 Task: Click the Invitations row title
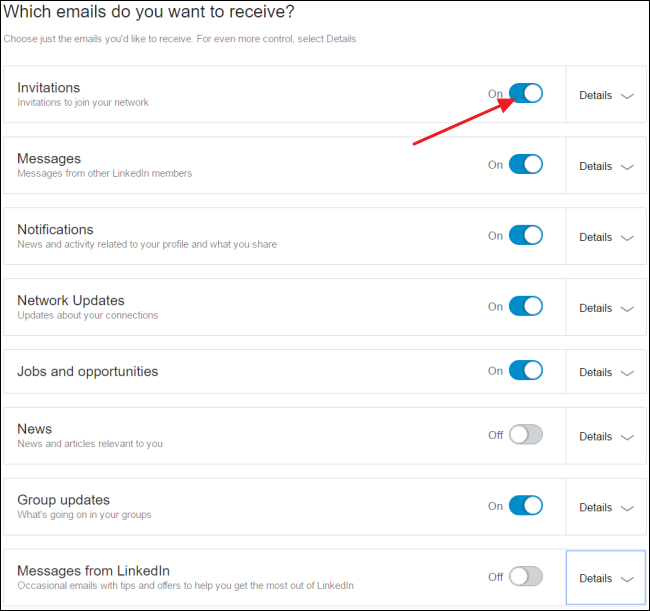pos(49,88)
